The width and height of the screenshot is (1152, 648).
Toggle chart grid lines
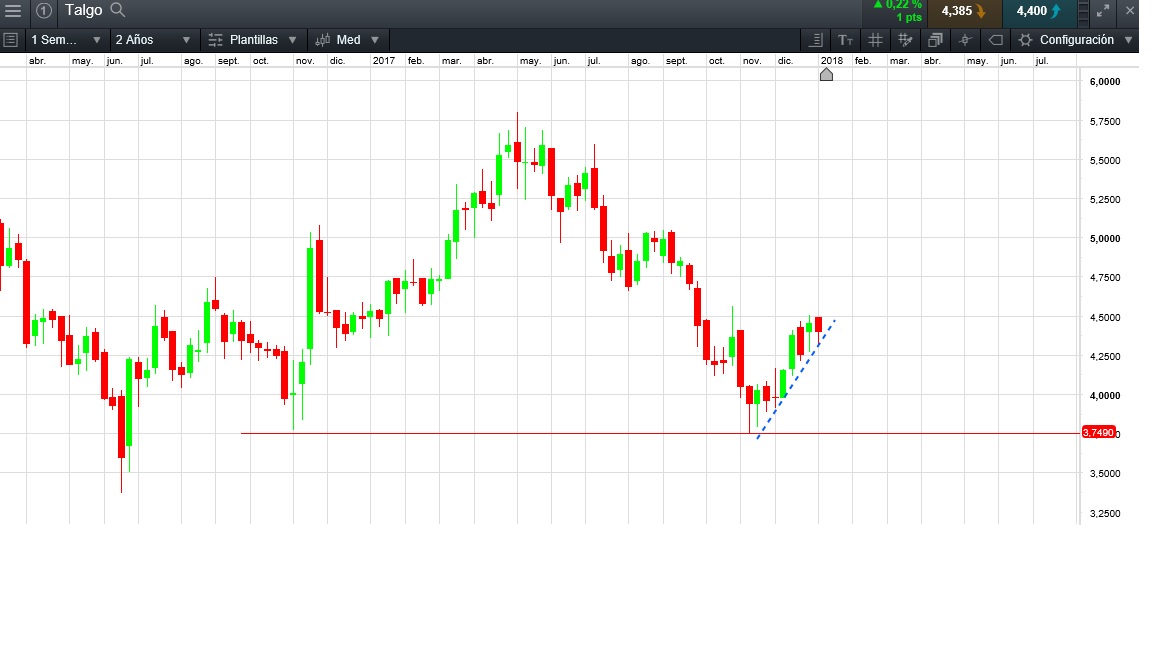(x=875, y=40)
